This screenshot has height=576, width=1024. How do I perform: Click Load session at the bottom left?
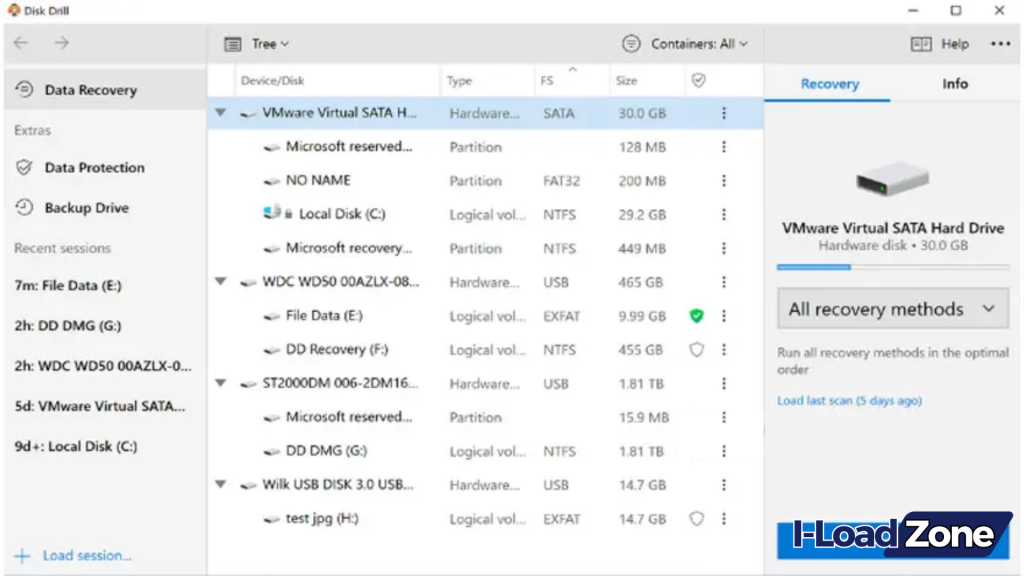click(x=84, y=555)
